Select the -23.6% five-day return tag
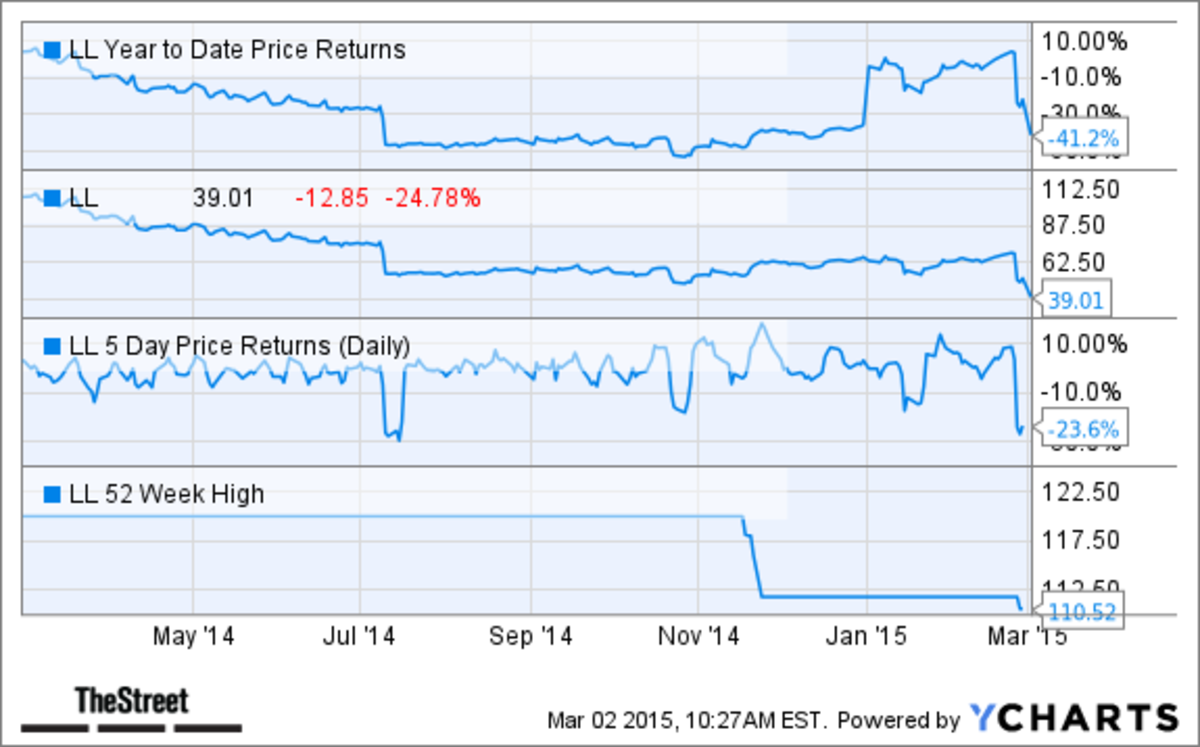The width and height of the screenshot is (1200, 747). click(1084, 430)
